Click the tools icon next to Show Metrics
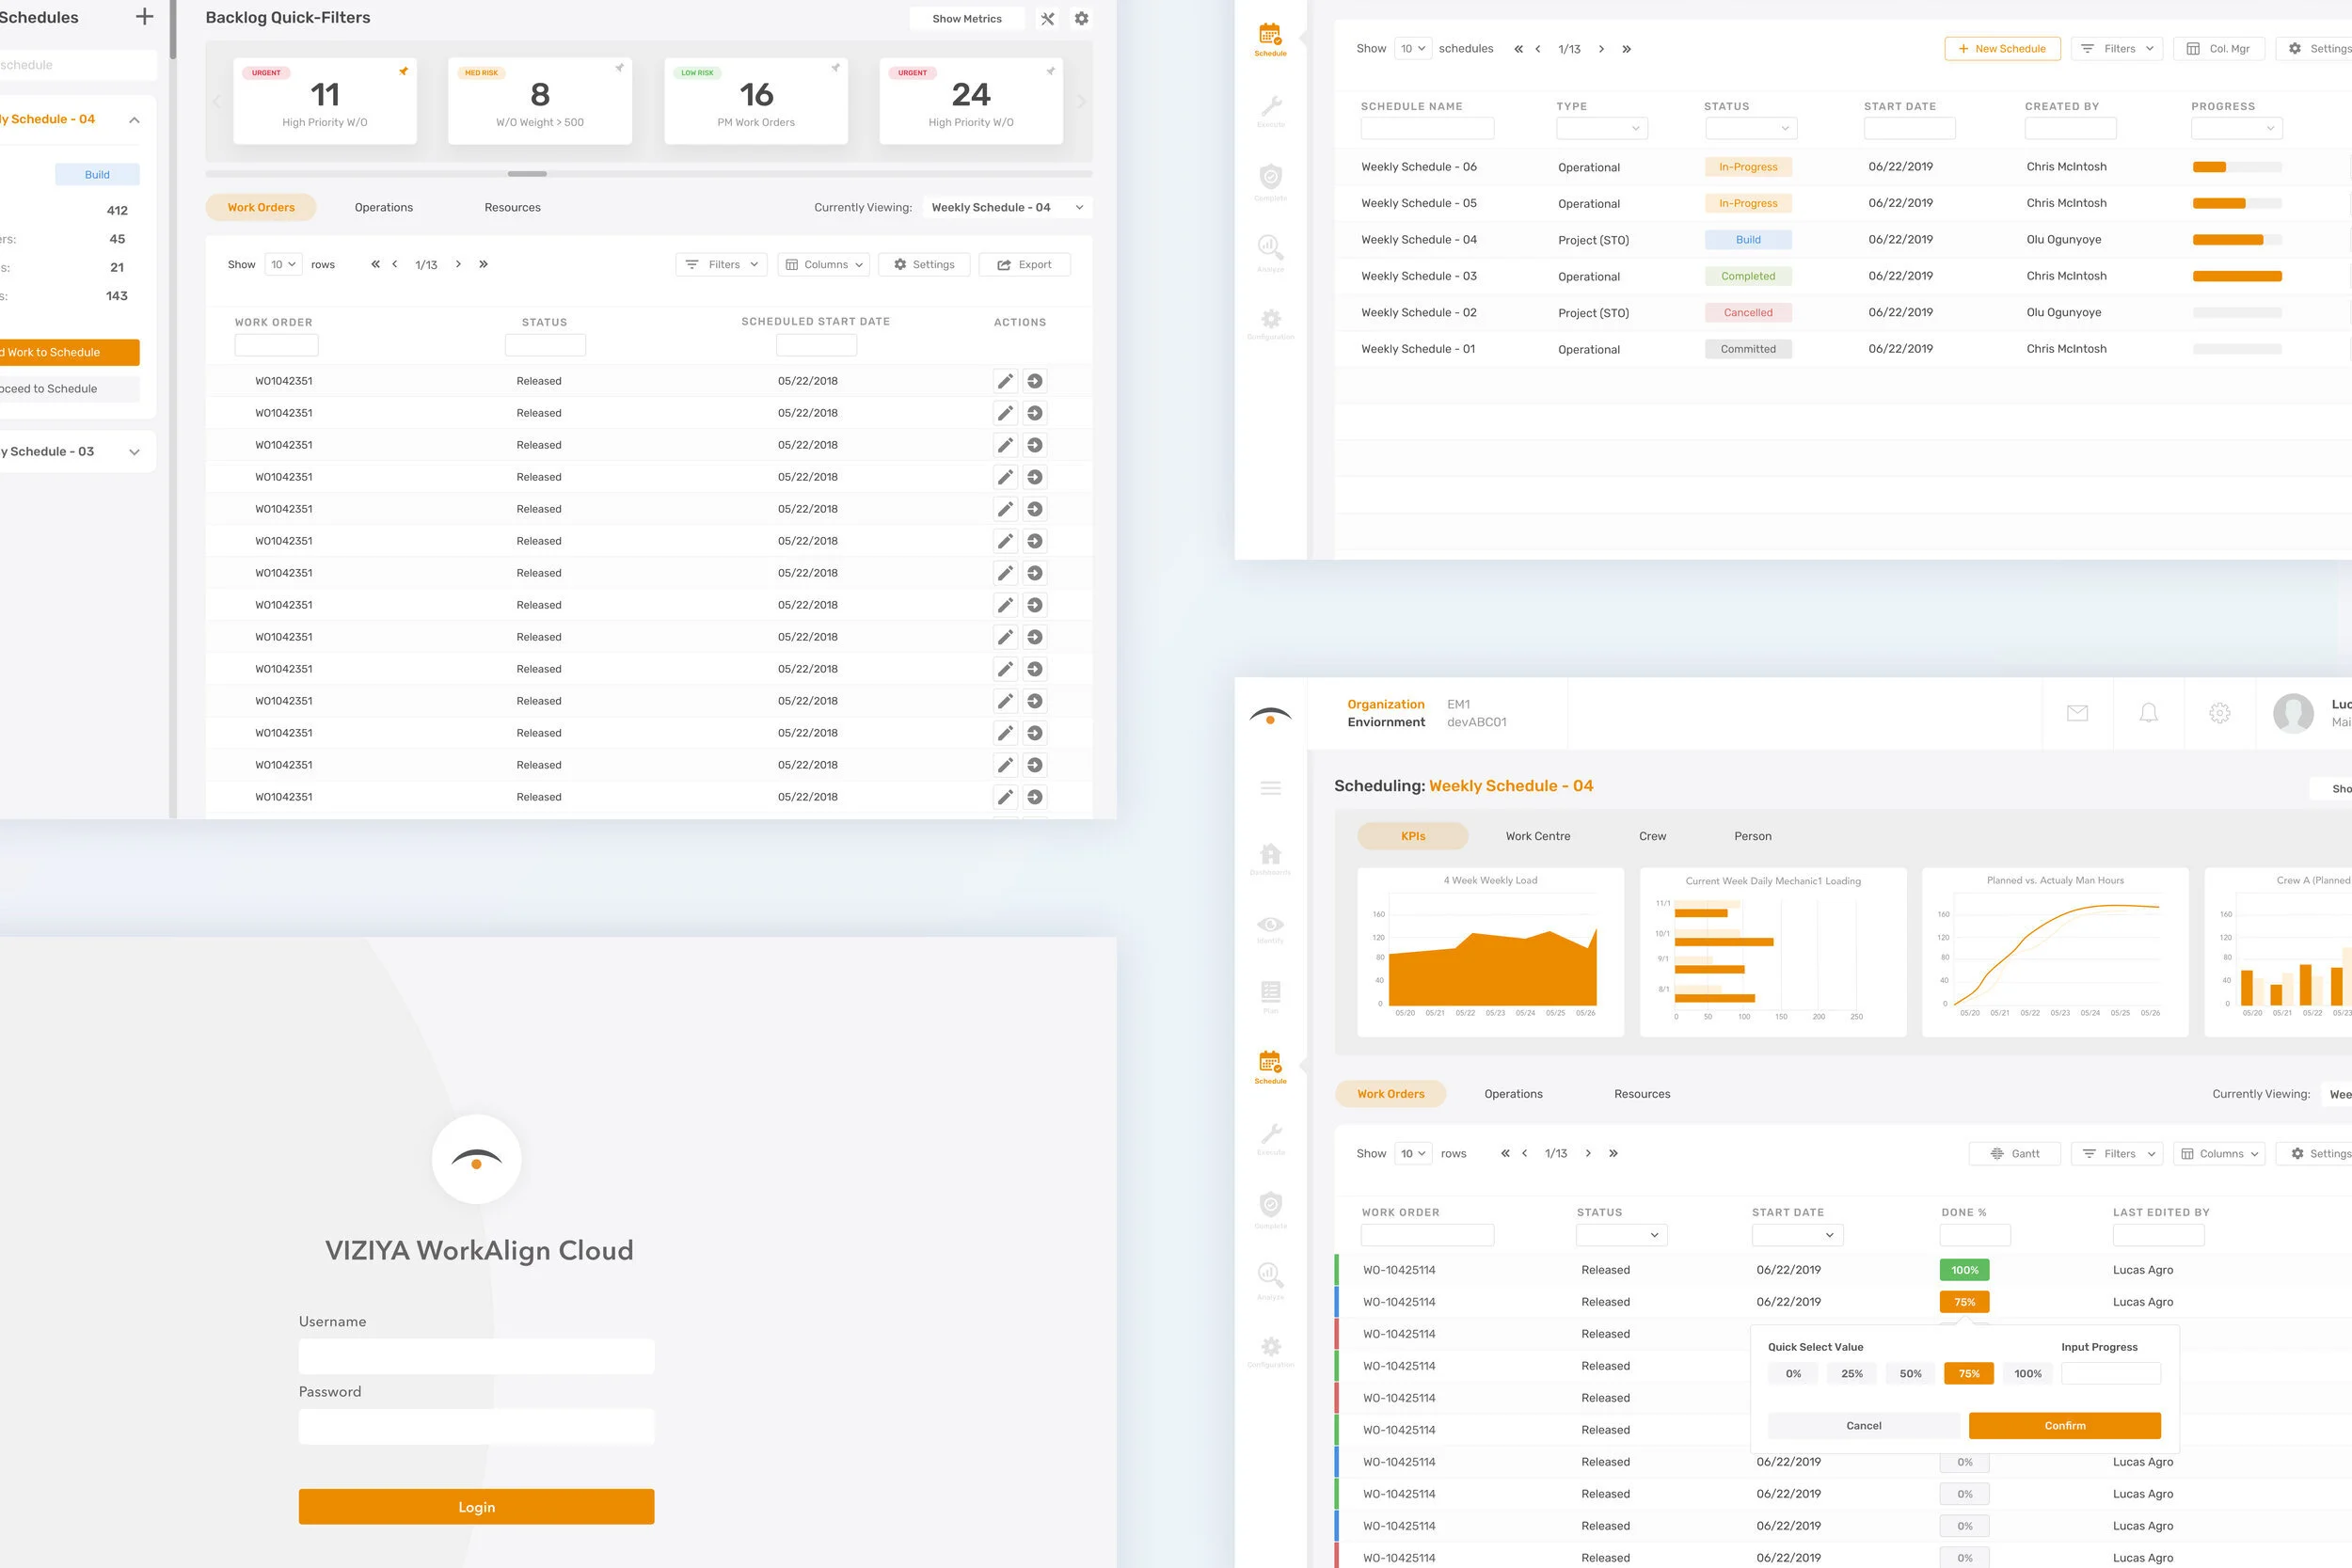 pyautogui.click(x=1047, y=18)
